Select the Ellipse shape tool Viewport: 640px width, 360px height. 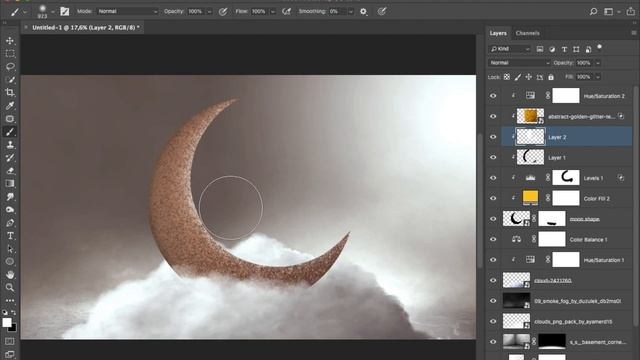tap(10, 262)
